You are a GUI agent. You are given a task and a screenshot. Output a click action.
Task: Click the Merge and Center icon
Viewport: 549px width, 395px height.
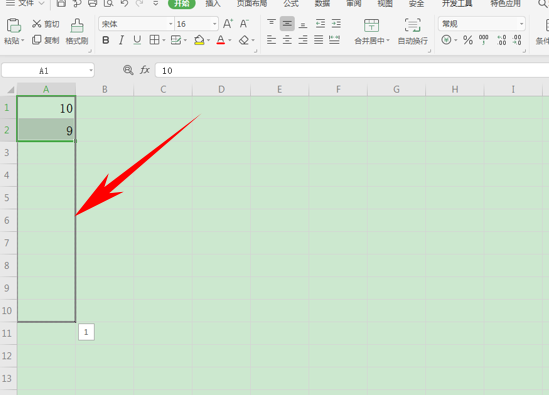pos(371,26)
